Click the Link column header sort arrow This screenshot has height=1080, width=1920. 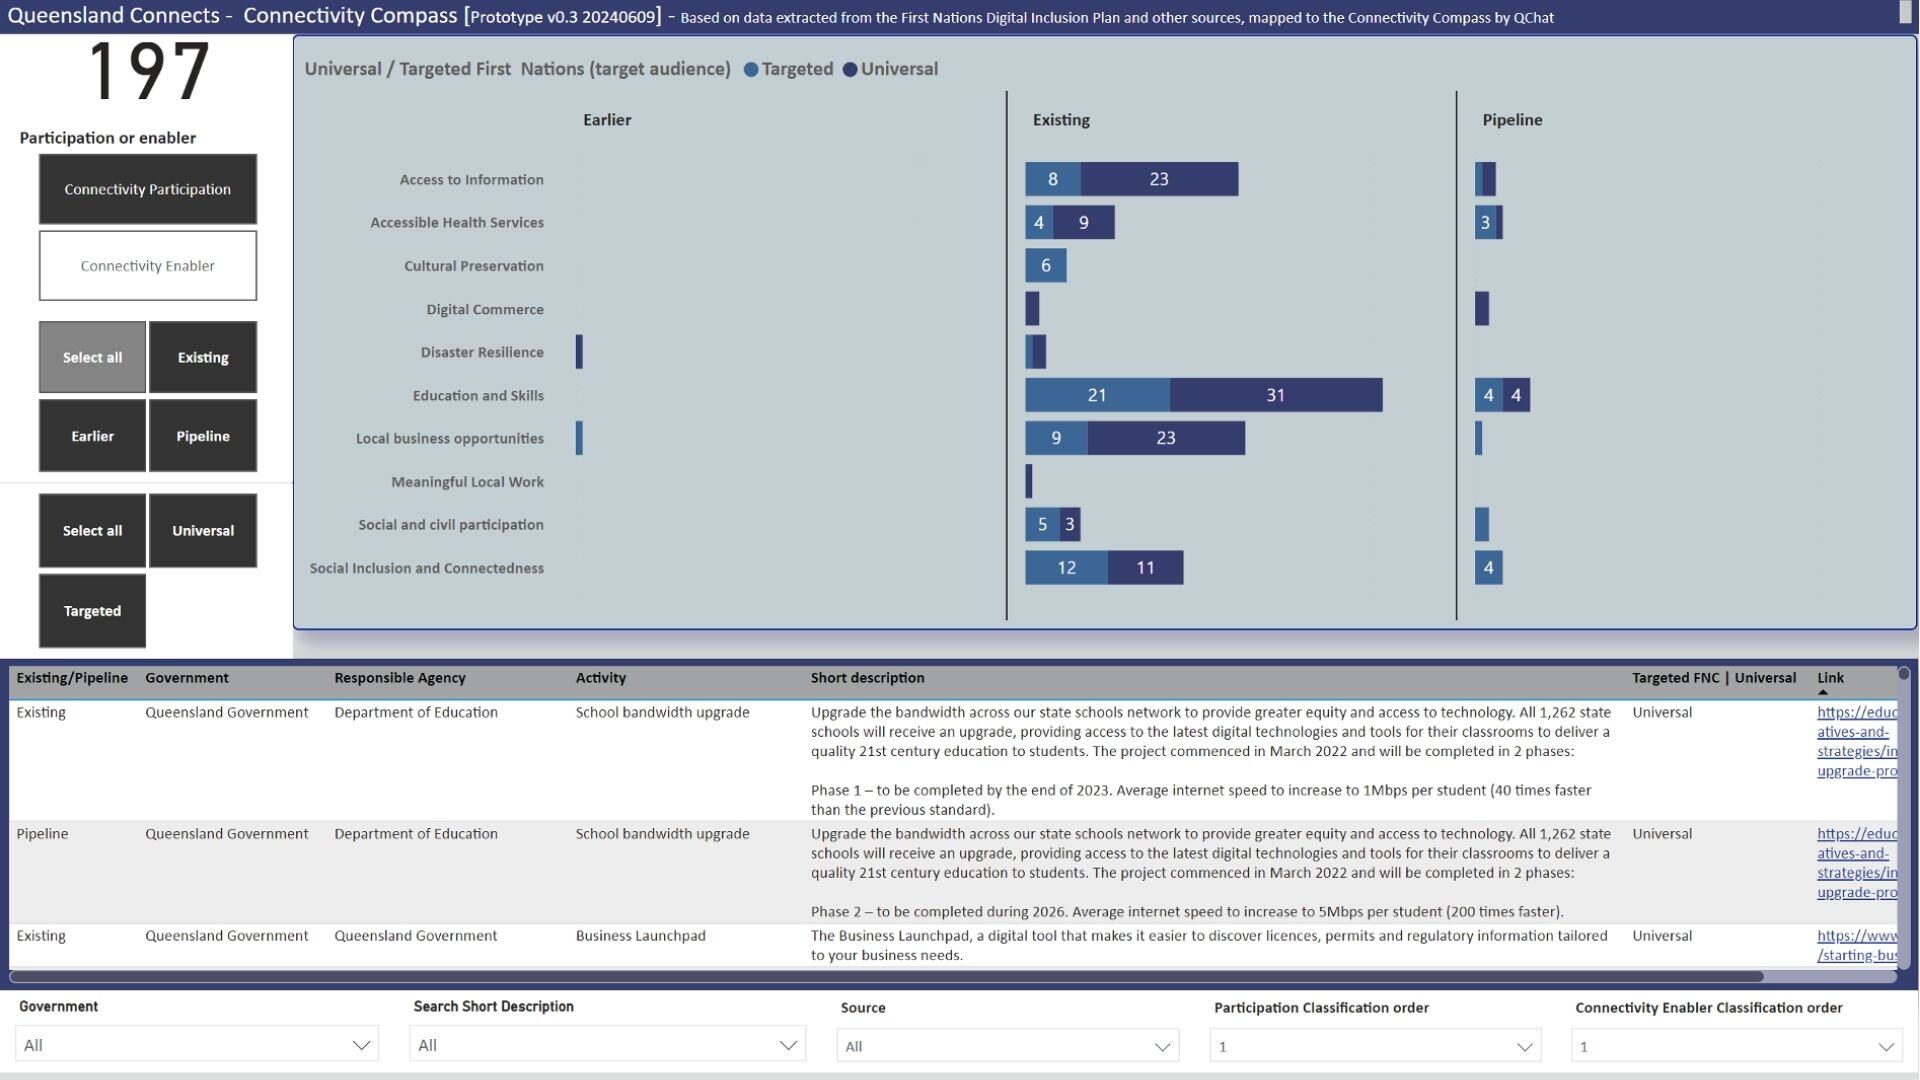click(1823, 692)
